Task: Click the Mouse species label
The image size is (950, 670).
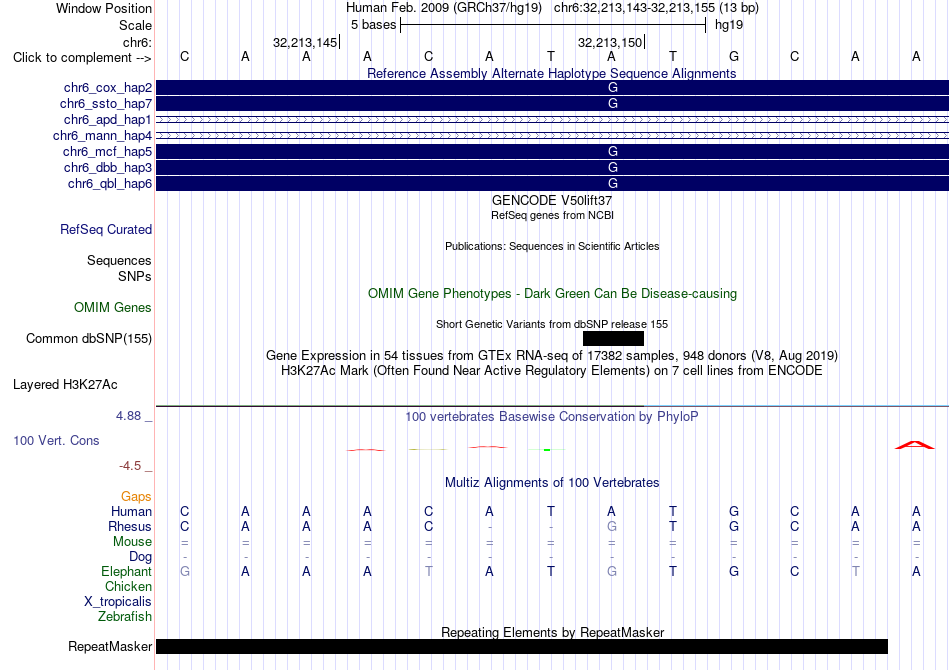Action: (132, 542)
